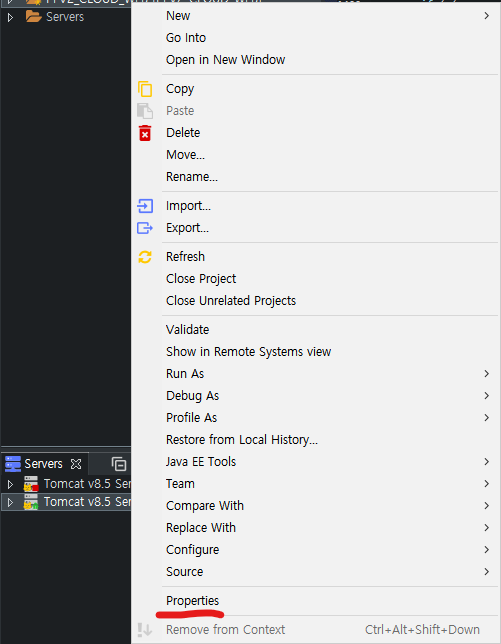Close the Servers view tab with X
Image resolution: width=501 pixels, height=644 pixels.
pos(76,464)
